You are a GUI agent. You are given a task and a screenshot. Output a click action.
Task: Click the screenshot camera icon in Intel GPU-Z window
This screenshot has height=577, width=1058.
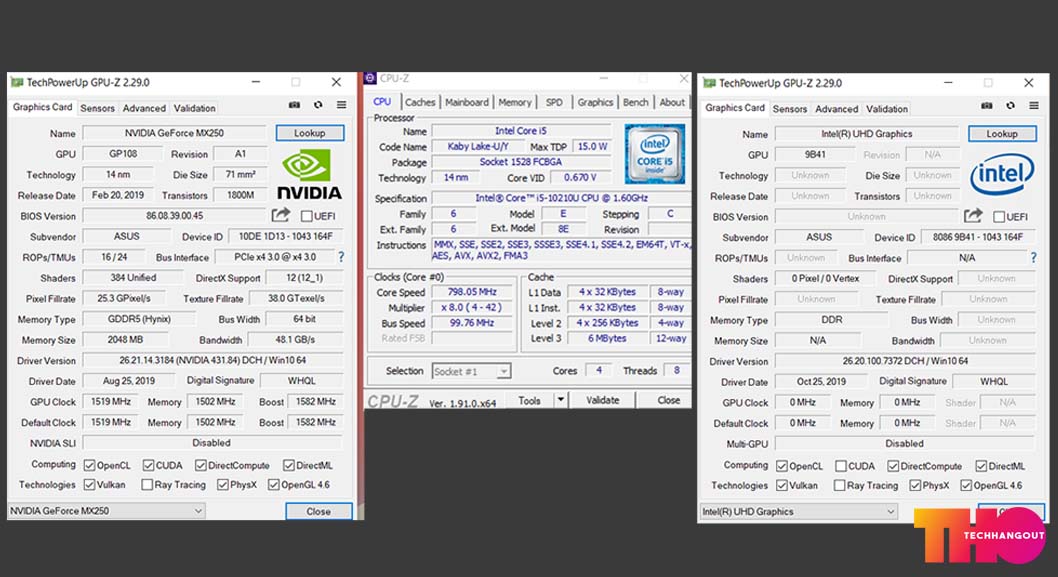986,106
